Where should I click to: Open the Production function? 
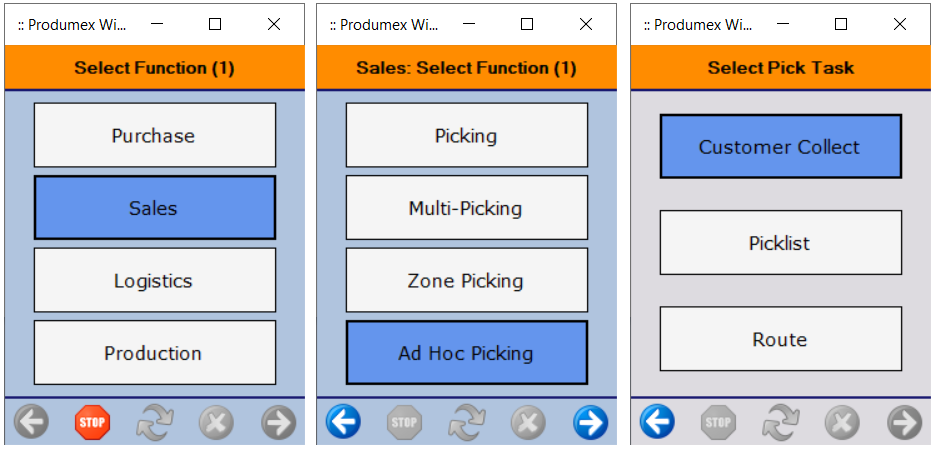tap(154, 352)
